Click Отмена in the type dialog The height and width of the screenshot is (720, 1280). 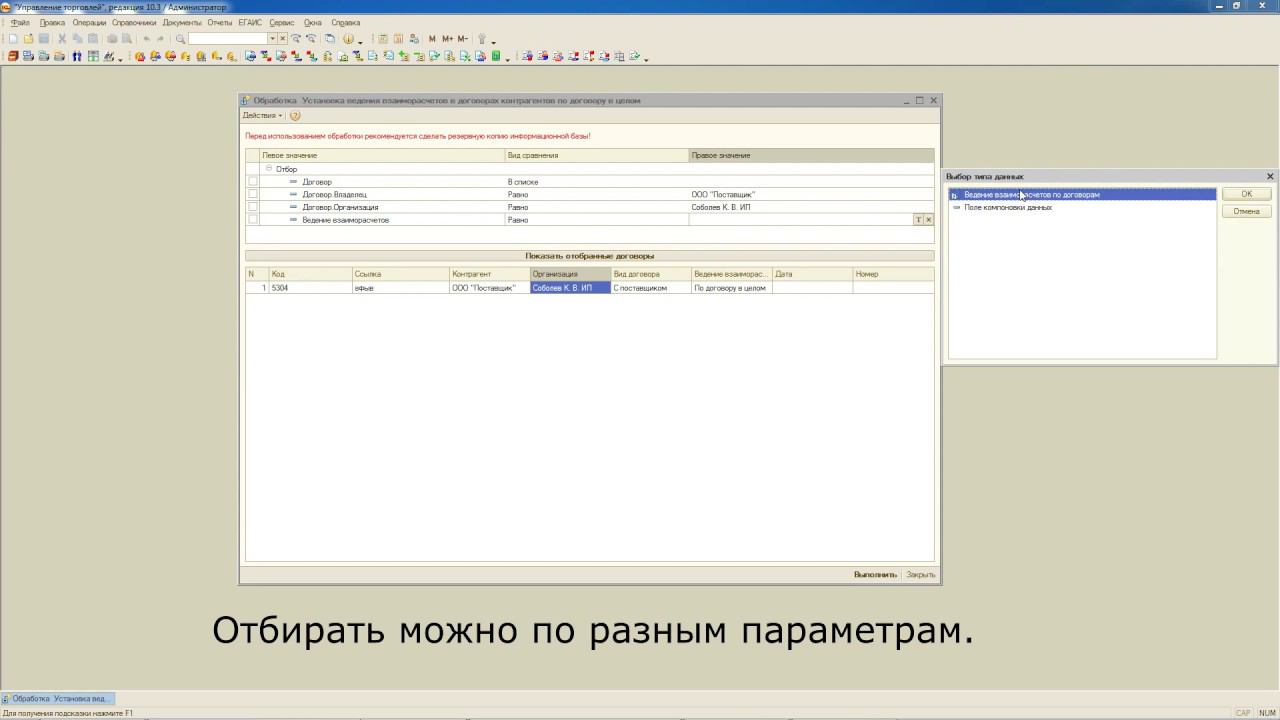[1246, 211]
